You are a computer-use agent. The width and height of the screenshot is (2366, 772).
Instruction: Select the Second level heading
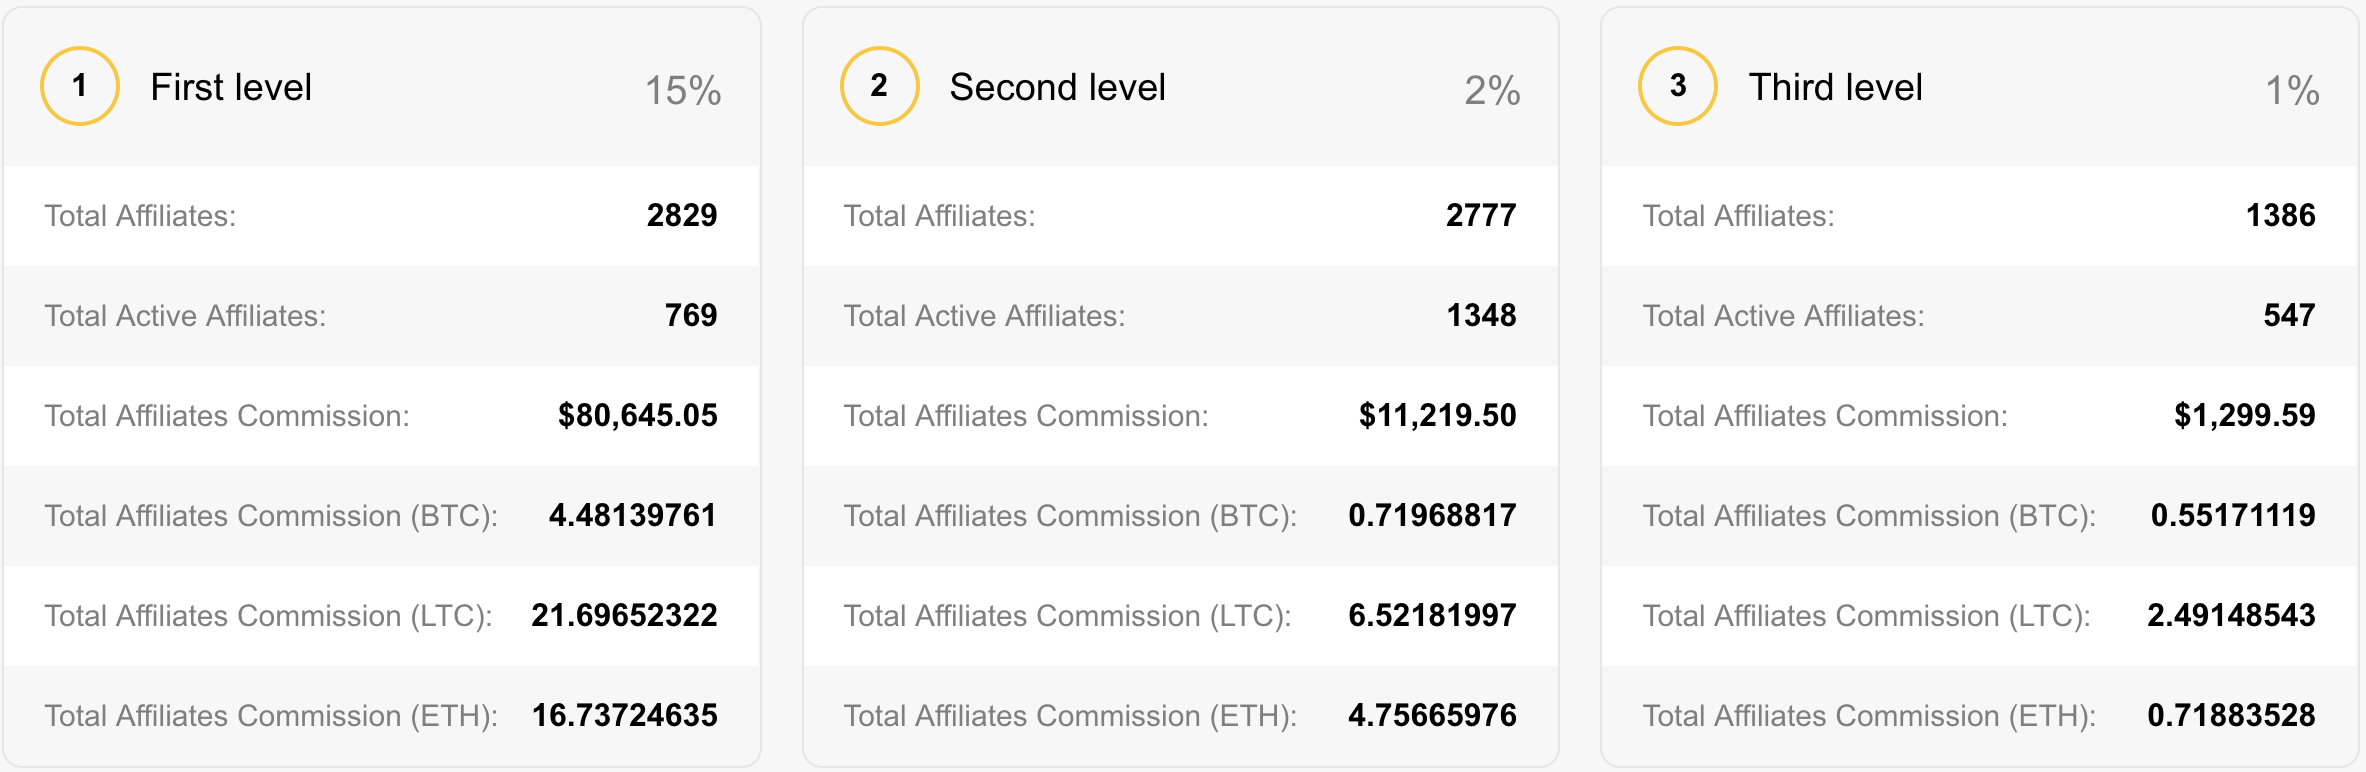pos(1057,88)
